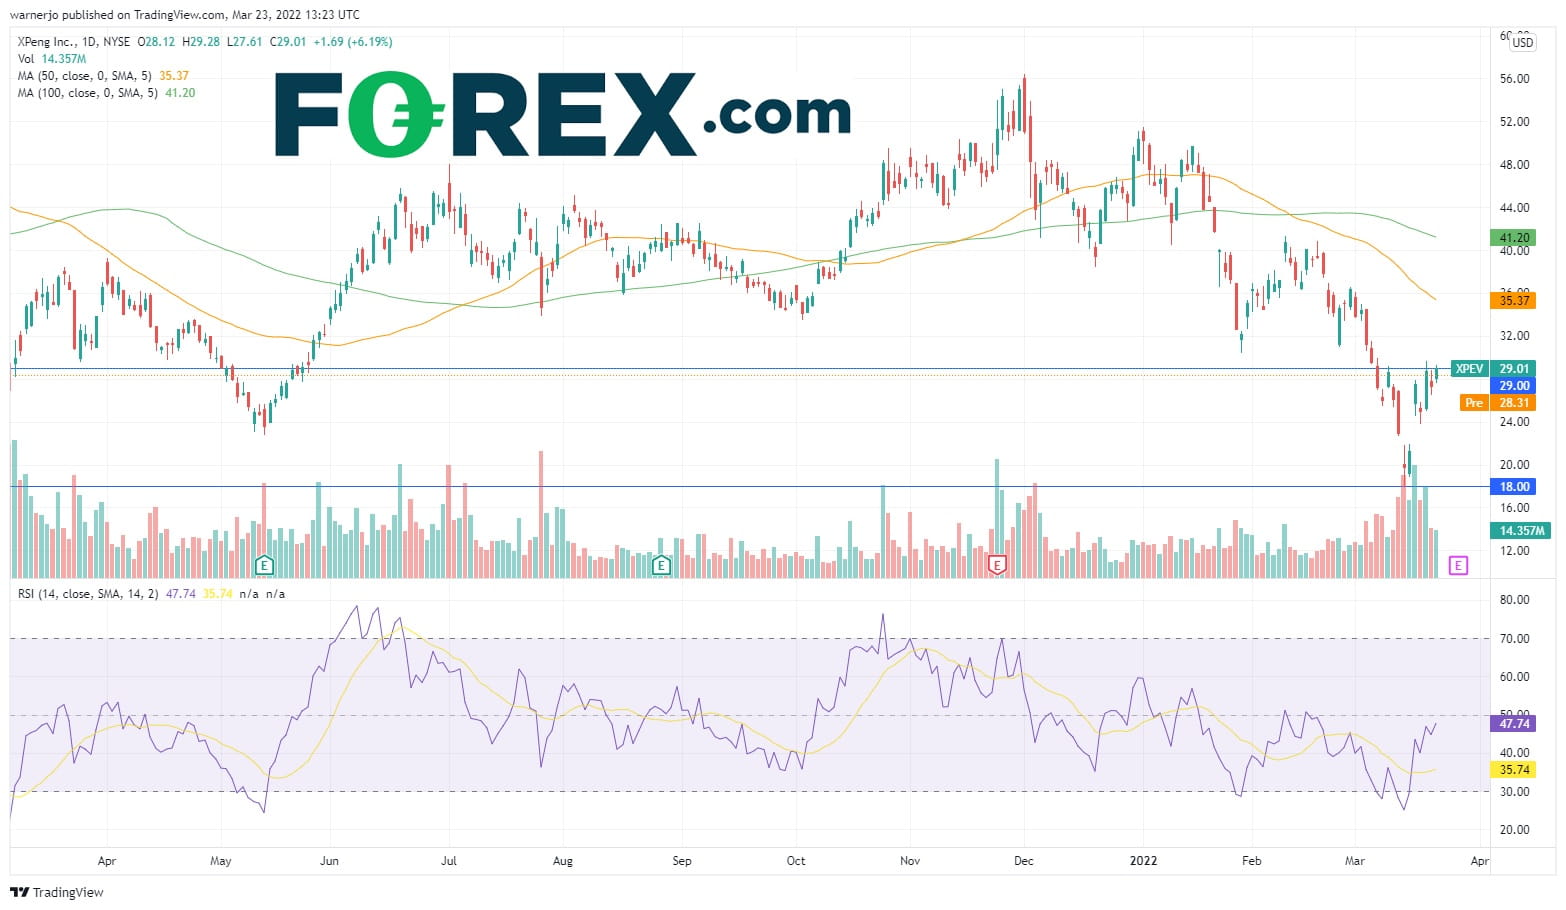Open the RSI indicator legend settings

point(88,594)
